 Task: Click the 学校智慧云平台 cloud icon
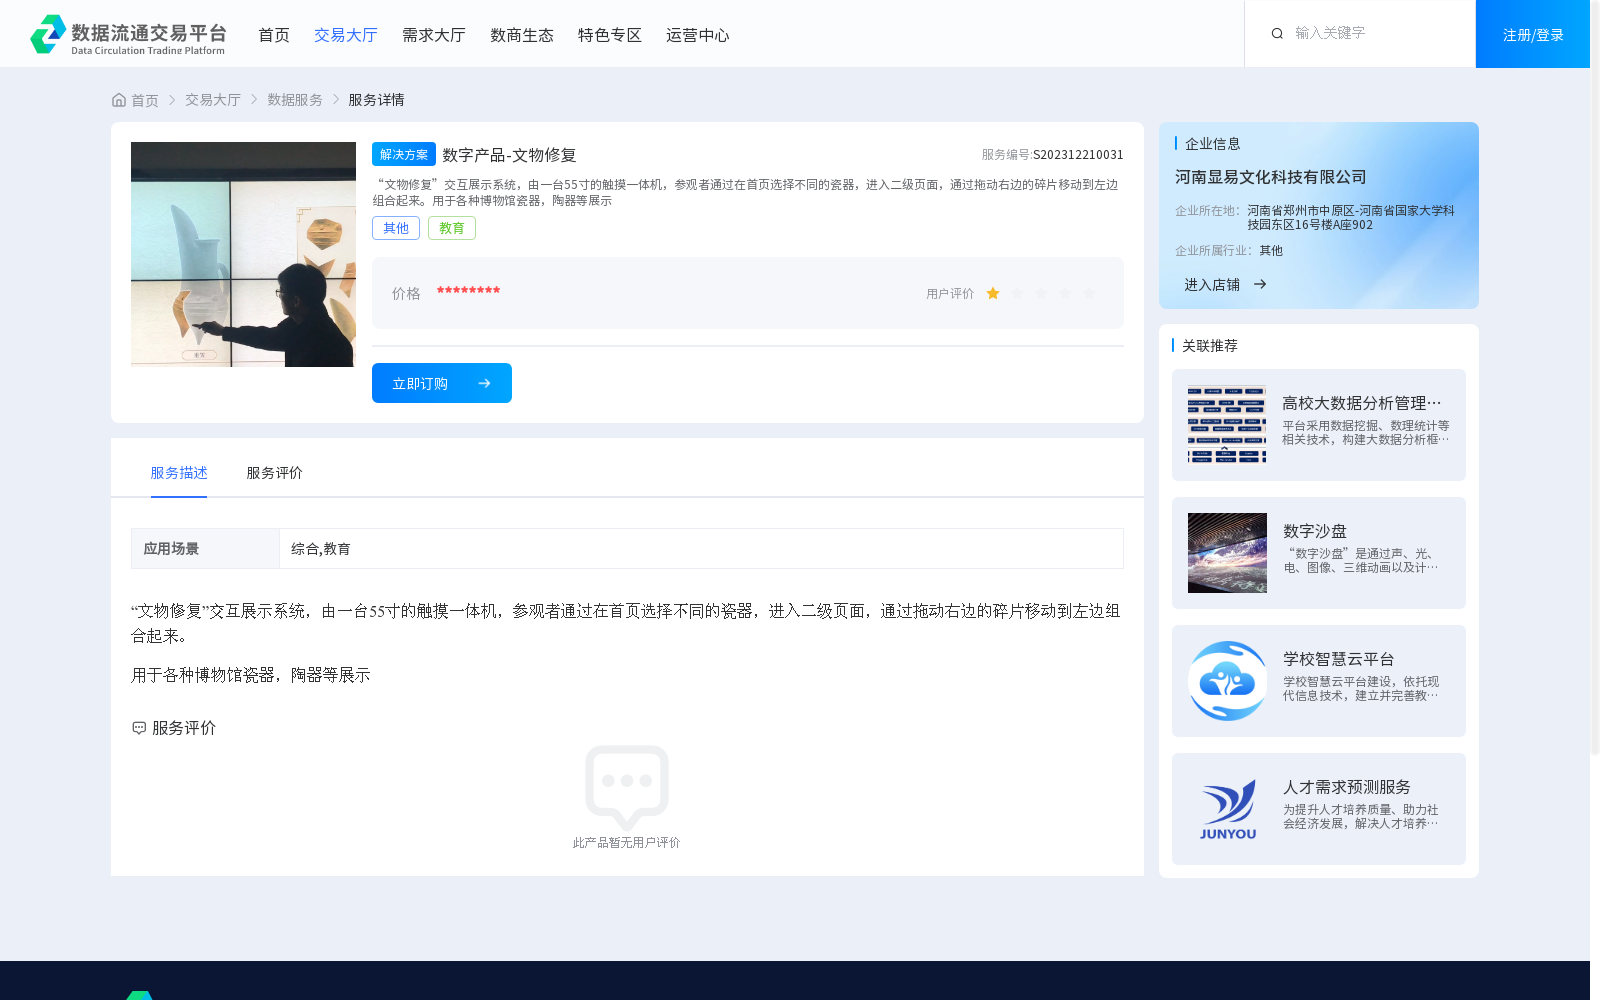pyautogui.click(x=1227, y=681)
